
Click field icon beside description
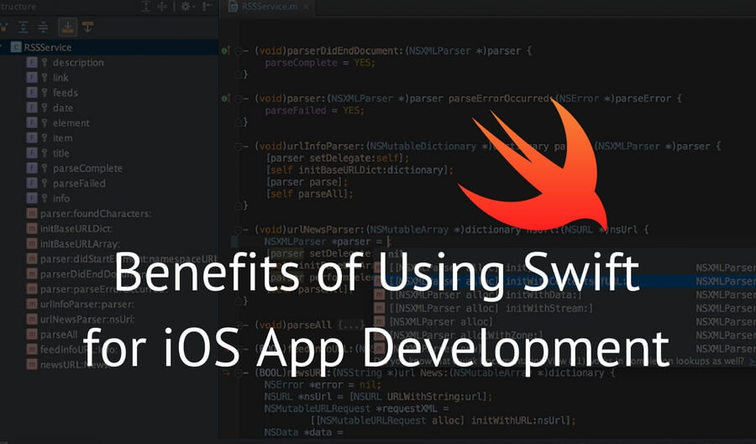(x=32, y=62)
